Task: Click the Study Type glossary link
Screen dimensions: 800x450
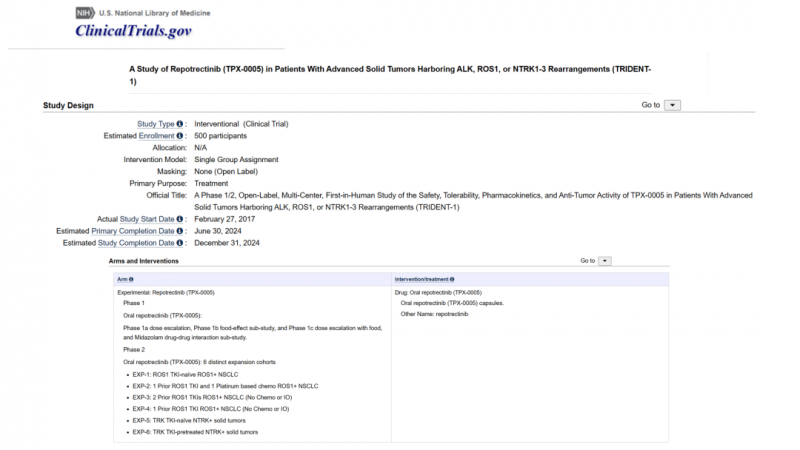Action: 155,124
